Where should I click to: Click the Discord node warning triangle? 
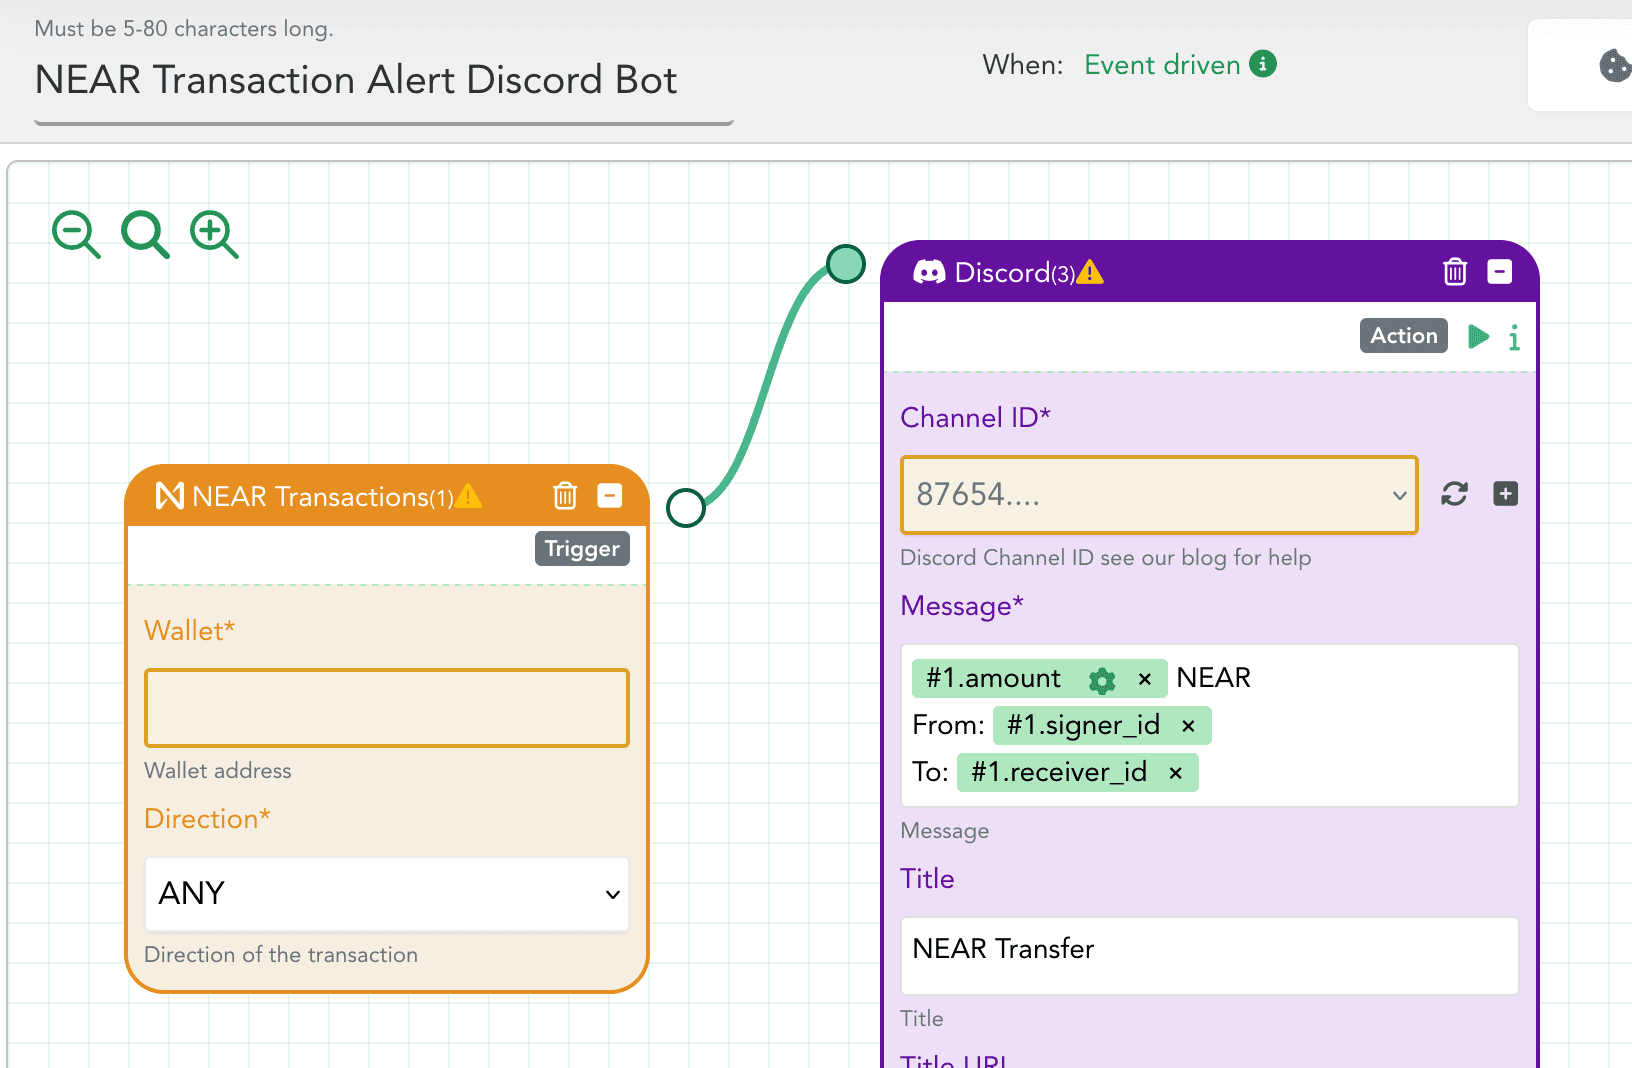pos(1090,272)
